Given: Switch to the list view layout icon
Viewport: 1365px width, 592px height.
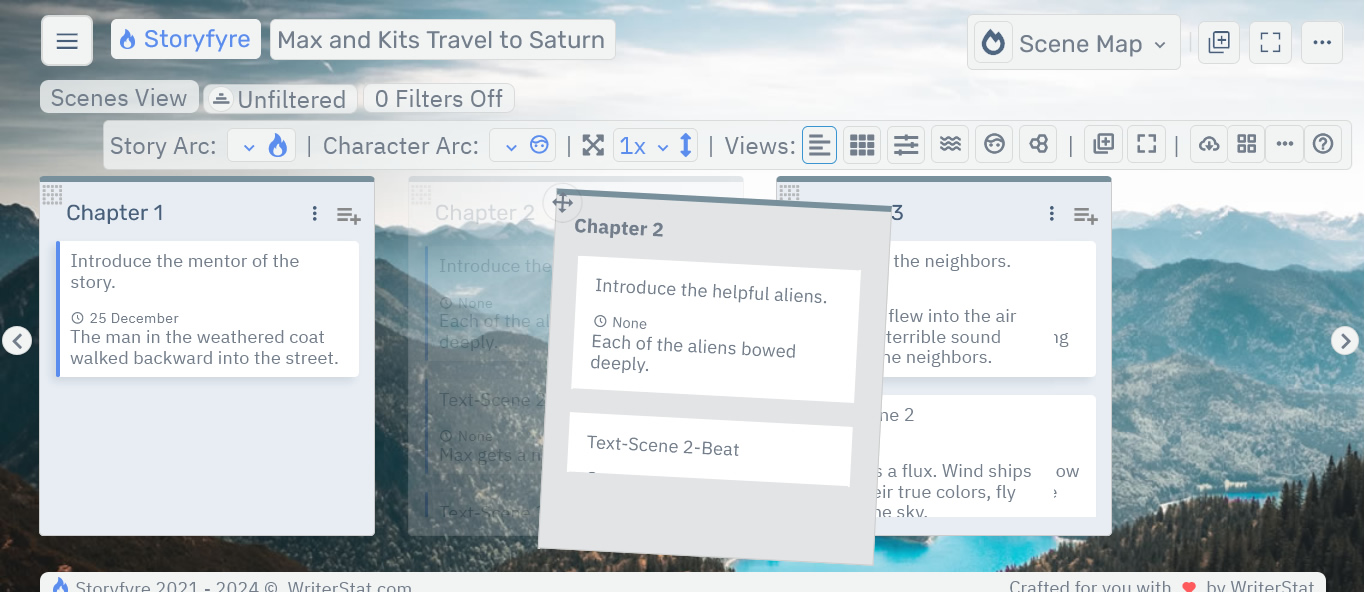Looking at the screenshot, I should 819,145.
